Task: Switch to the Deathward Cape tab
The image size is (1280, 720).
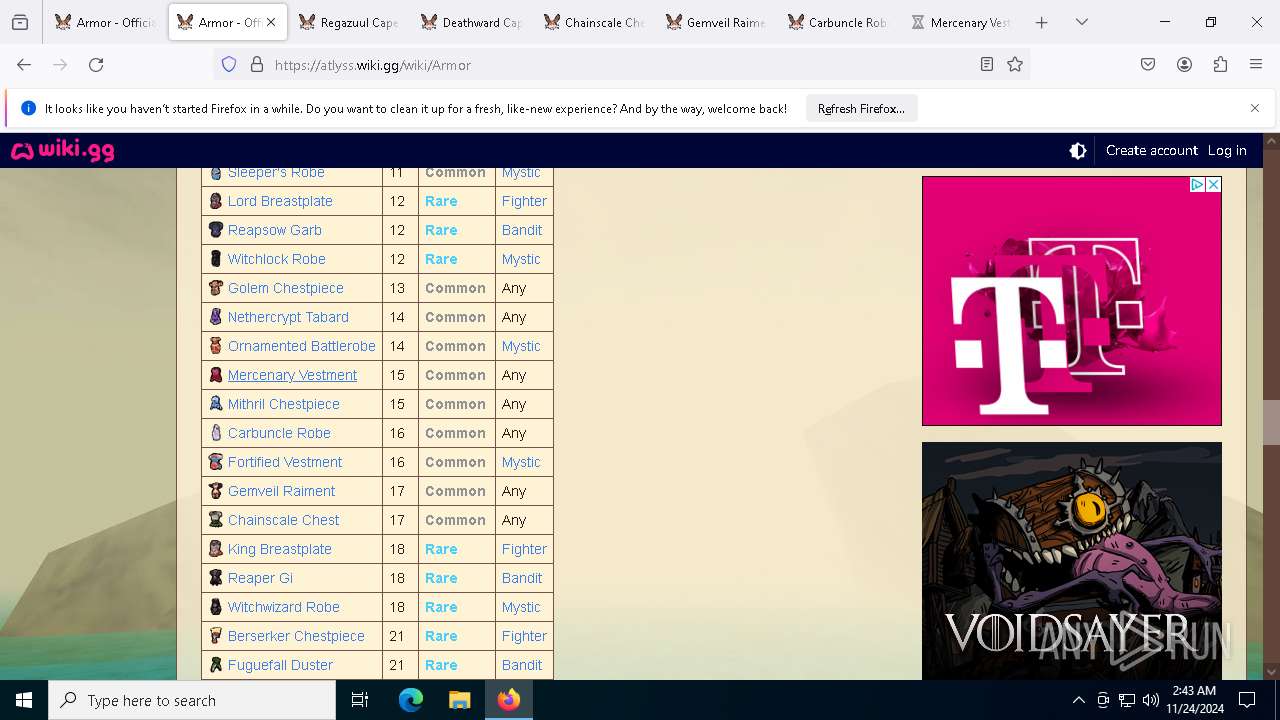Action: [x=470, y=22]
